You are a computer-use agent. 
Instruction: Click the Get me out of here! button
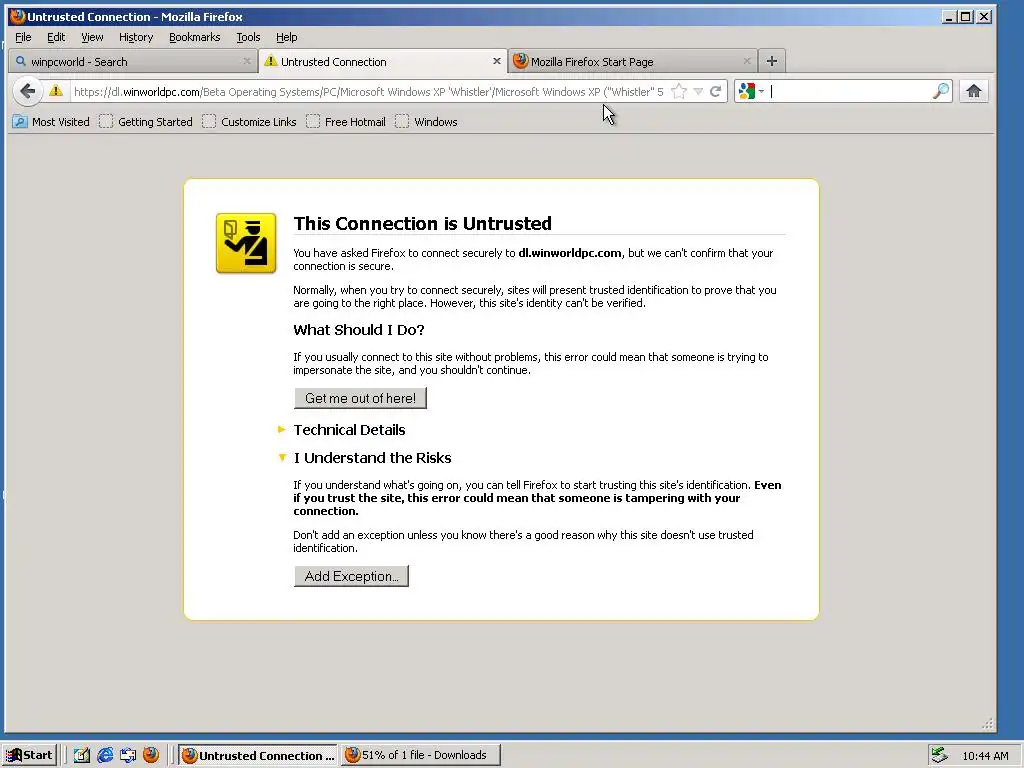point(360,398)
